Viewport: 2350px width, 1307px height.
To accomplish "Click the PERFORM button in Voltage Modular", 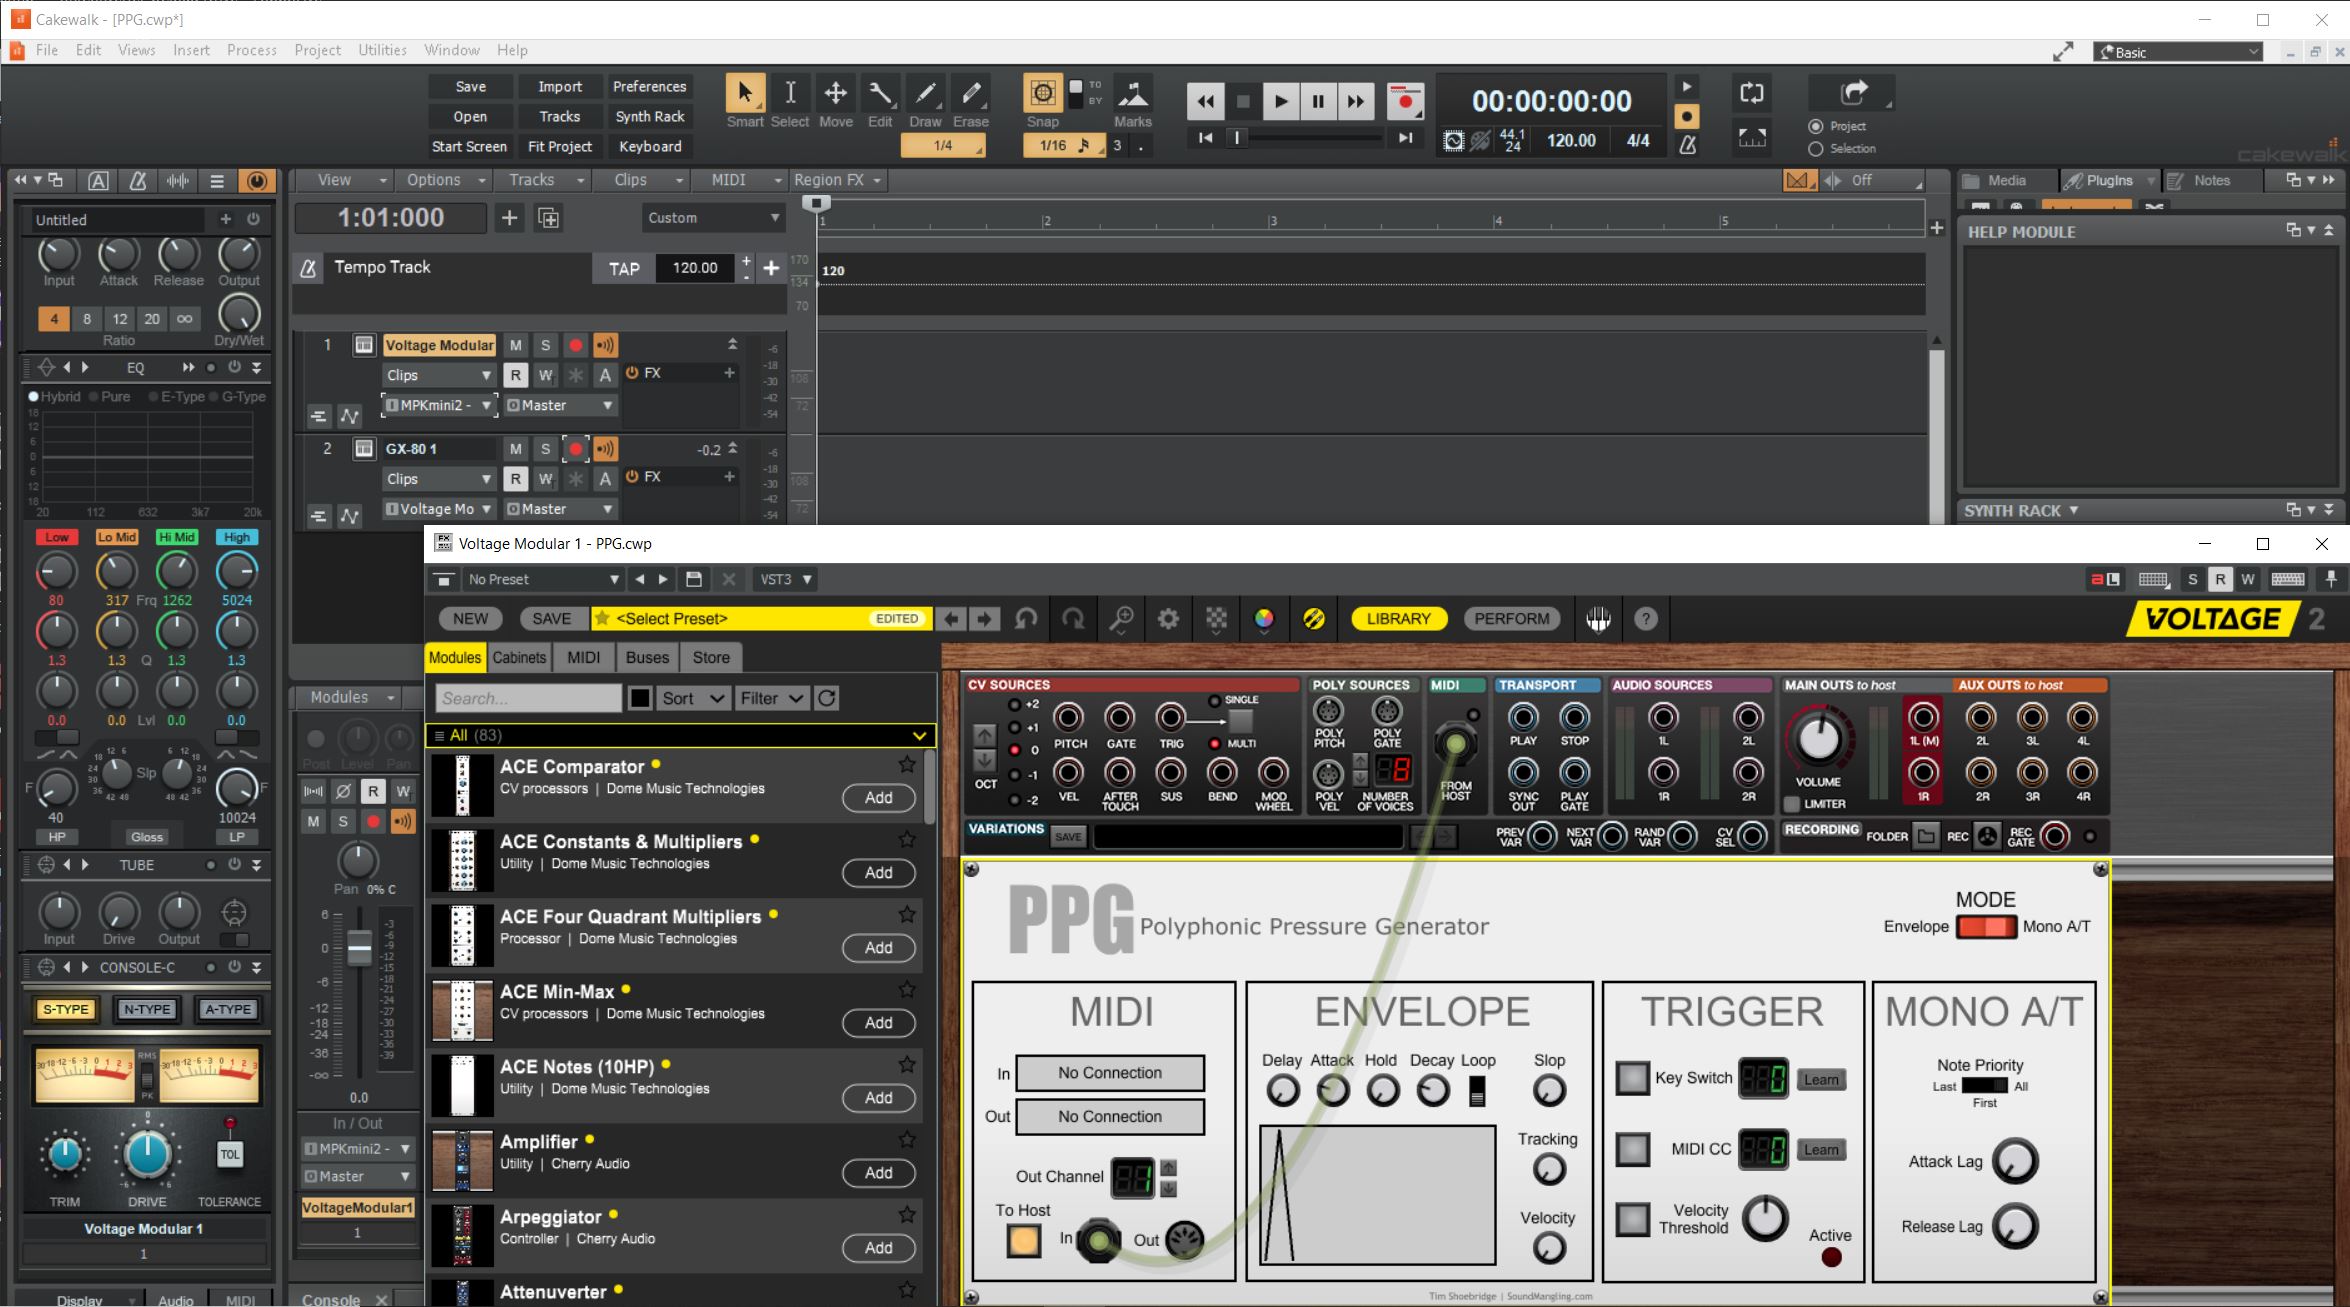I will [1510, 618].
